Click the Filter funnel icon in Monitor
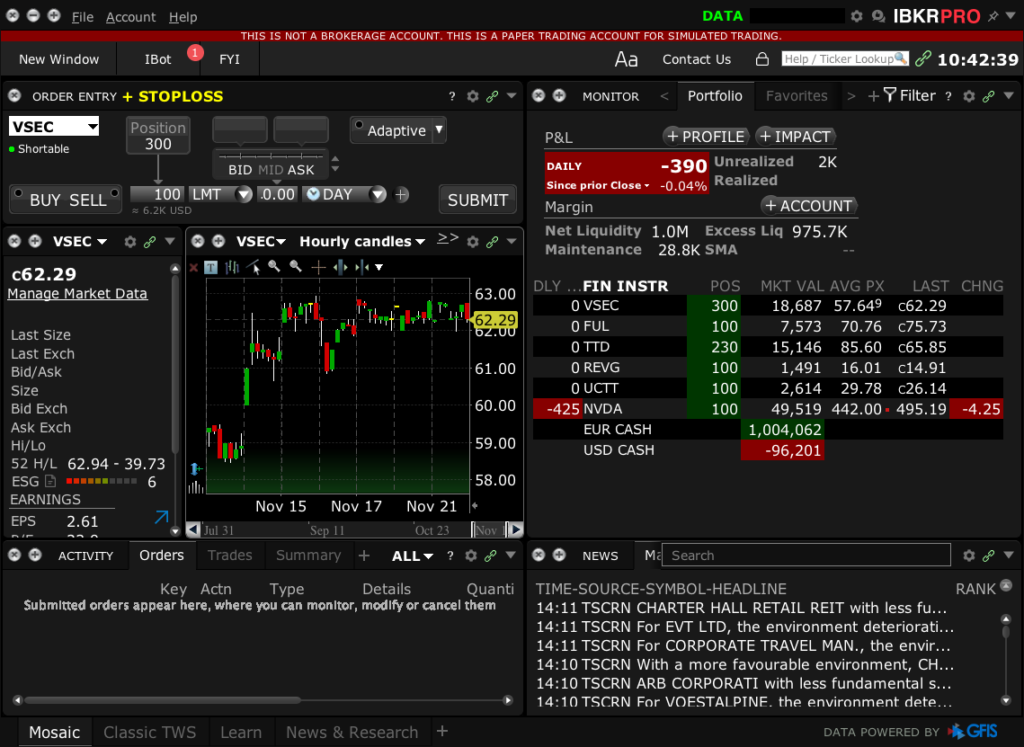The image size is (1024, 747). tap(890, 96)
